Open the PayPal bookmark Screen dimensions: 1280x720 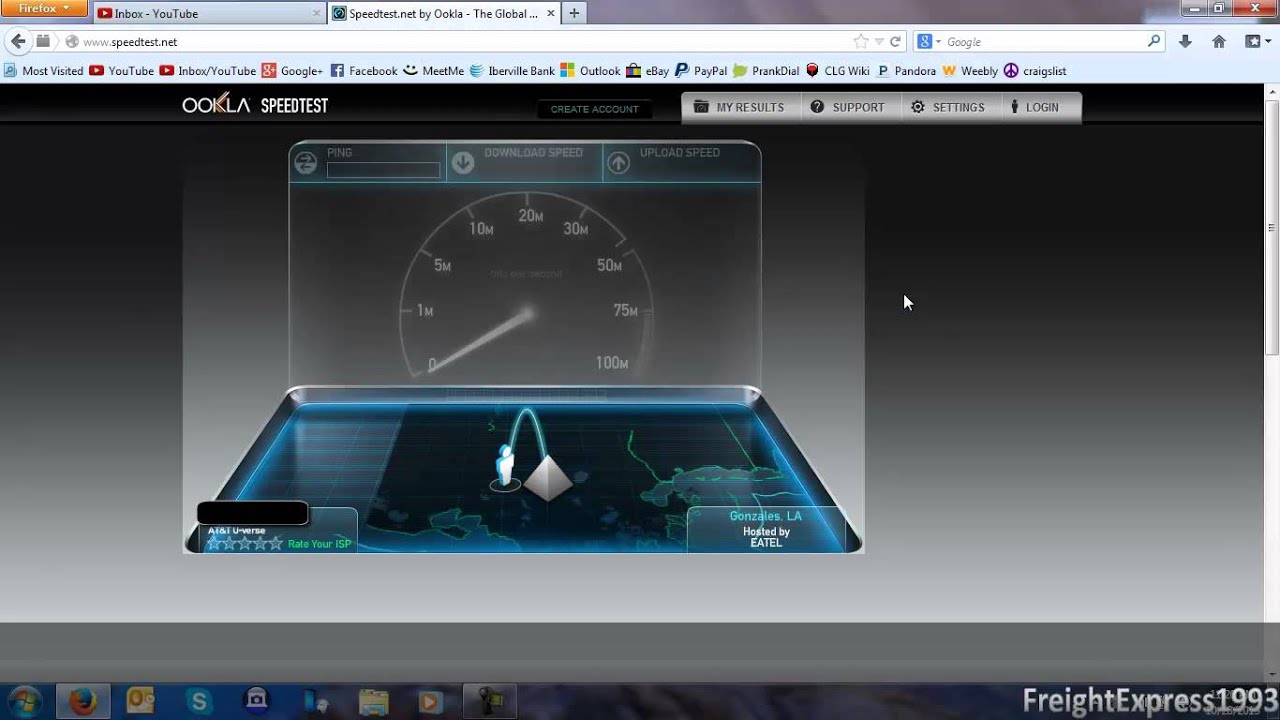click(x=701, y=71)
